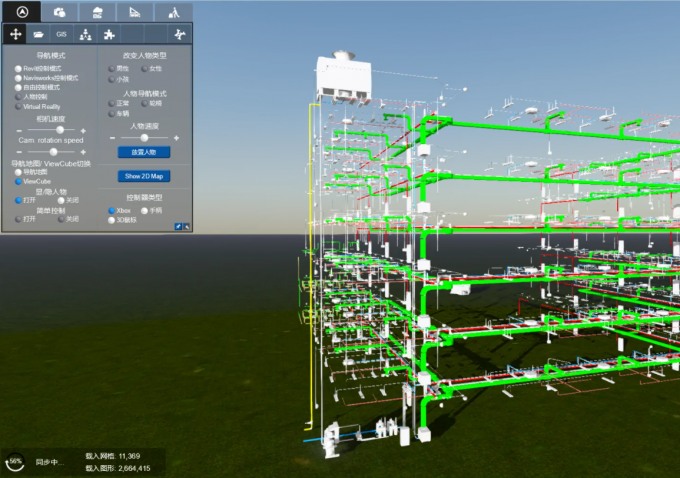
Task: Click the 同步中 status text
Action: tap(49, 462)
